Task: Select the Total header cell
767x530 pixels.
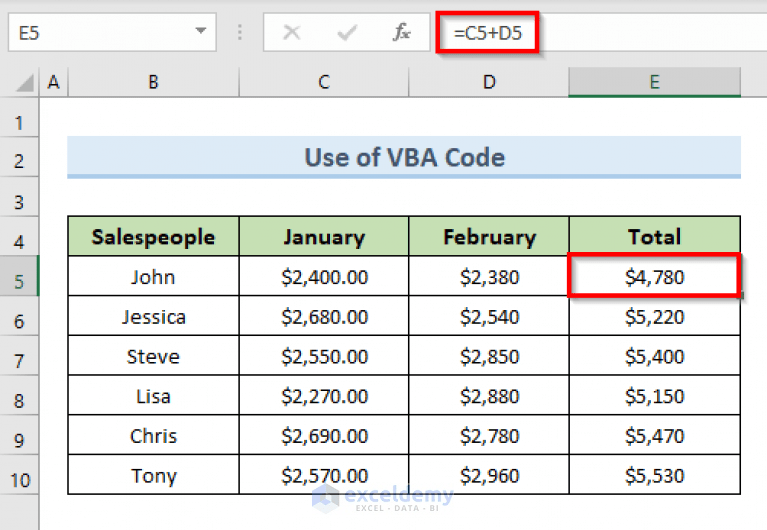Action: click(654, 236)
